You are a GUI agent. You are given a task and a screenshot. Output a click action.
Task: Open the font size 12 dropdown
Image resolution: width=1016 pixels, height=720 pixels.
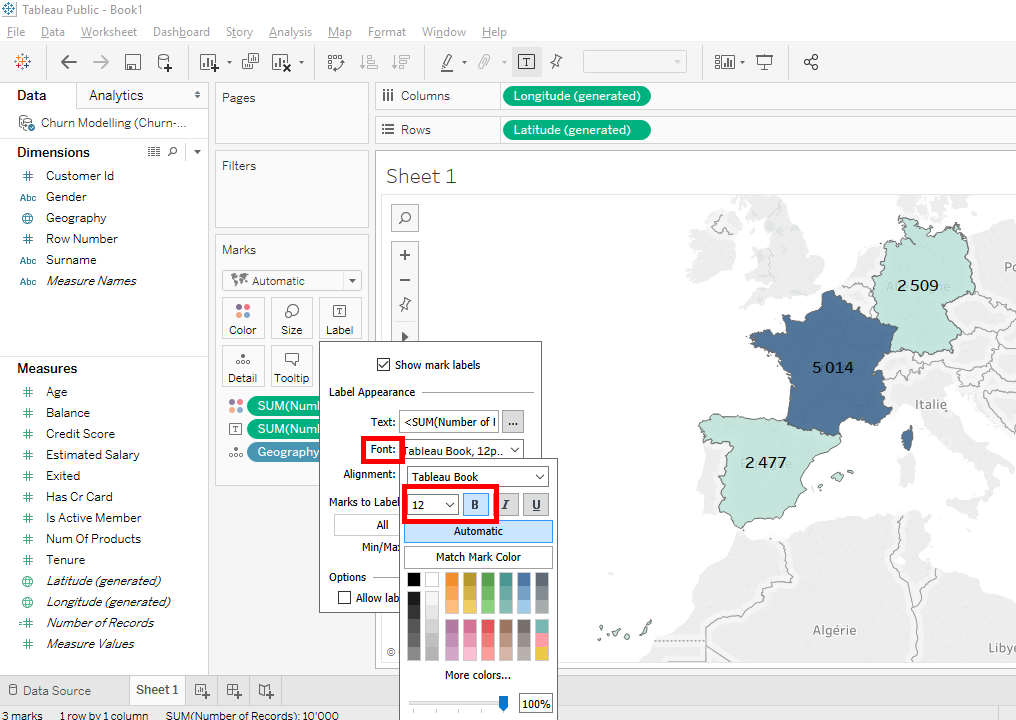(x=434, y=505)
